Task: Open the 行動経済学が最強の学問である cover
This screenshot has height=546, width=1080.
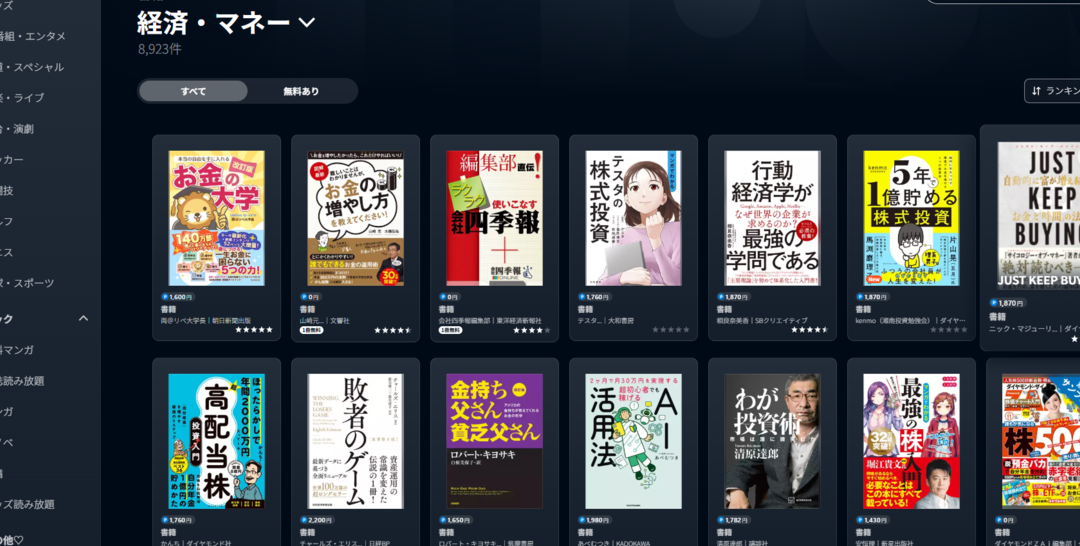Action: tap(772, 218)
